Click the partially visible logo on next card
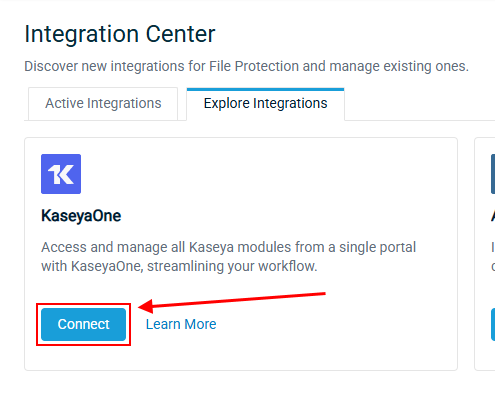The width and height of the screenshot is (495, 396). click(x=493, y=174)
